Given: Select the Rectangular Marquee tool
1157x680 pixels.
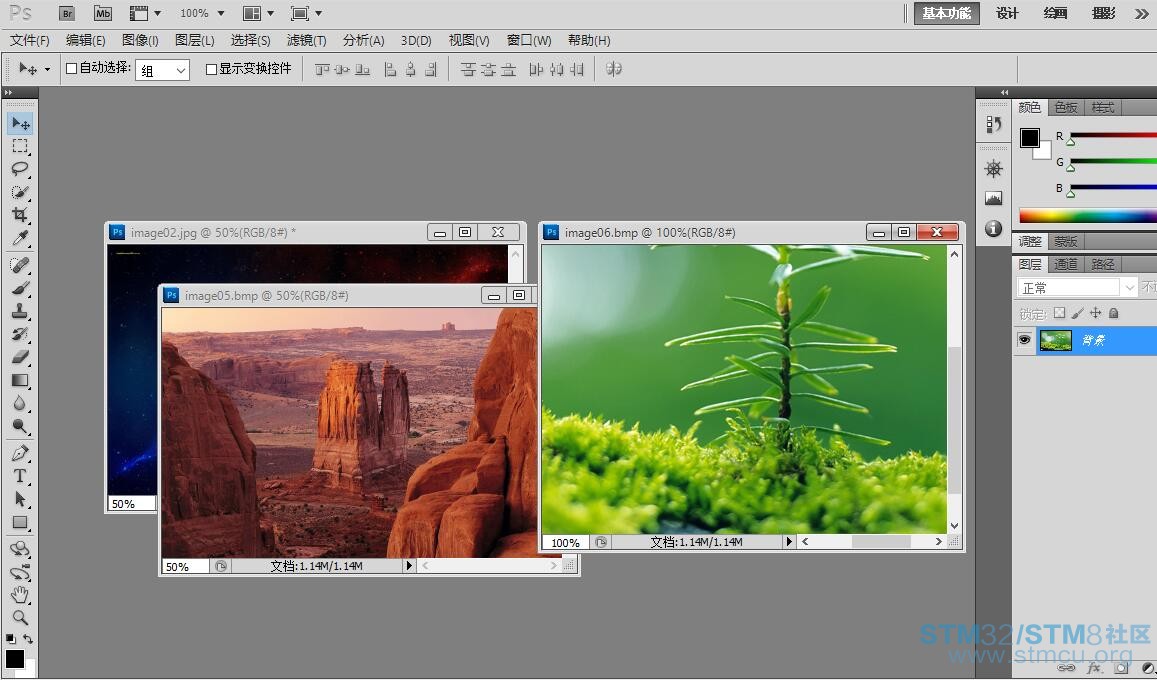Looking at the screenshot, I should (20, 146).
